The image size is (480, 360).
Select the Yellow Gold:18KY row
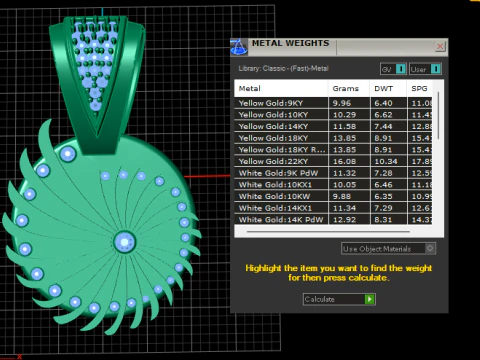pos(333,138)
